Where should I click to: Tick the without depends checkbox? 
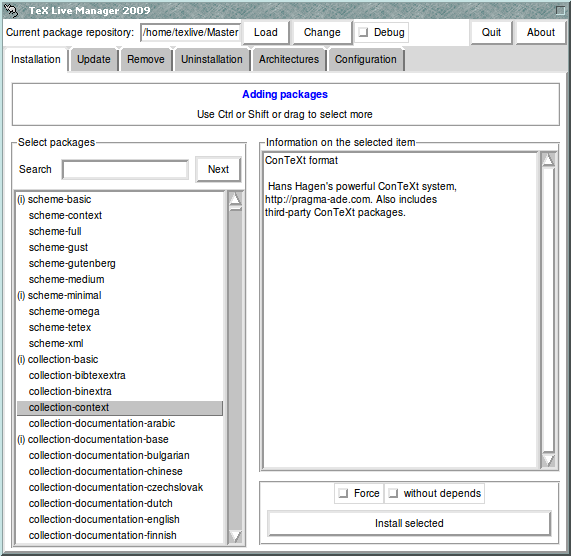[393, 493]
